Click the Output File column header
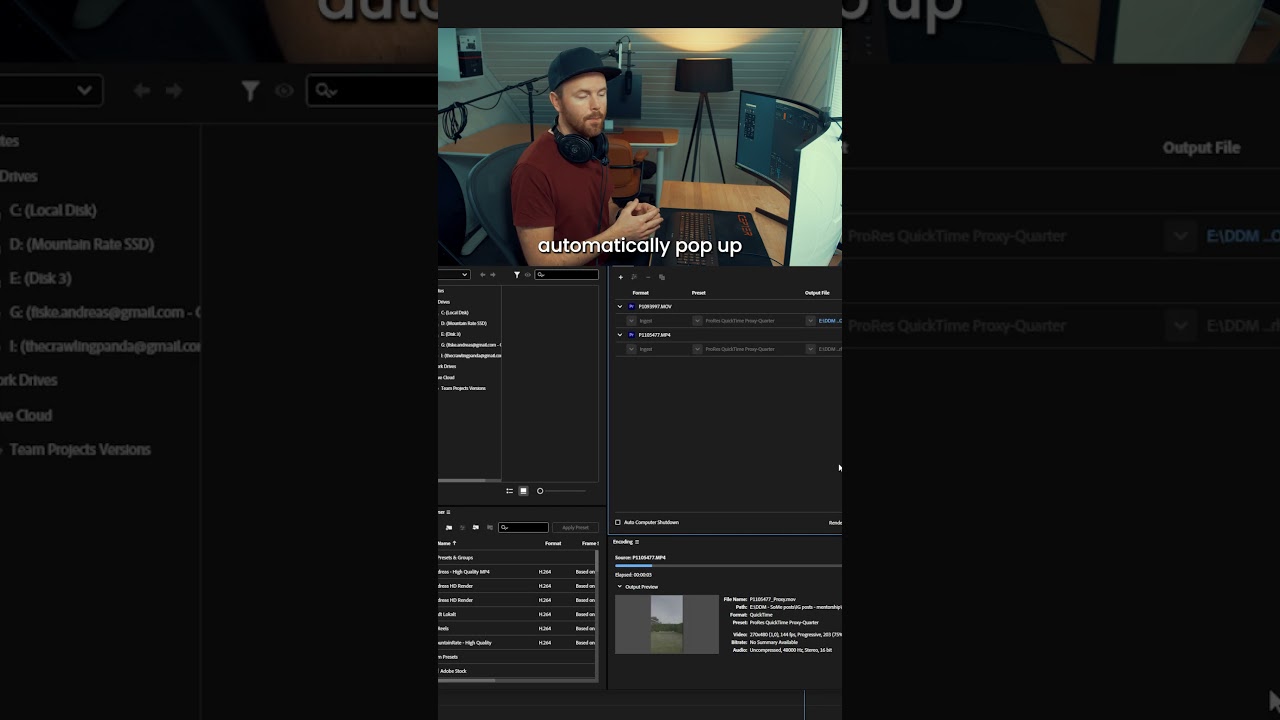This screenshot has width=1280, height=720. click(x=817, y=293)
